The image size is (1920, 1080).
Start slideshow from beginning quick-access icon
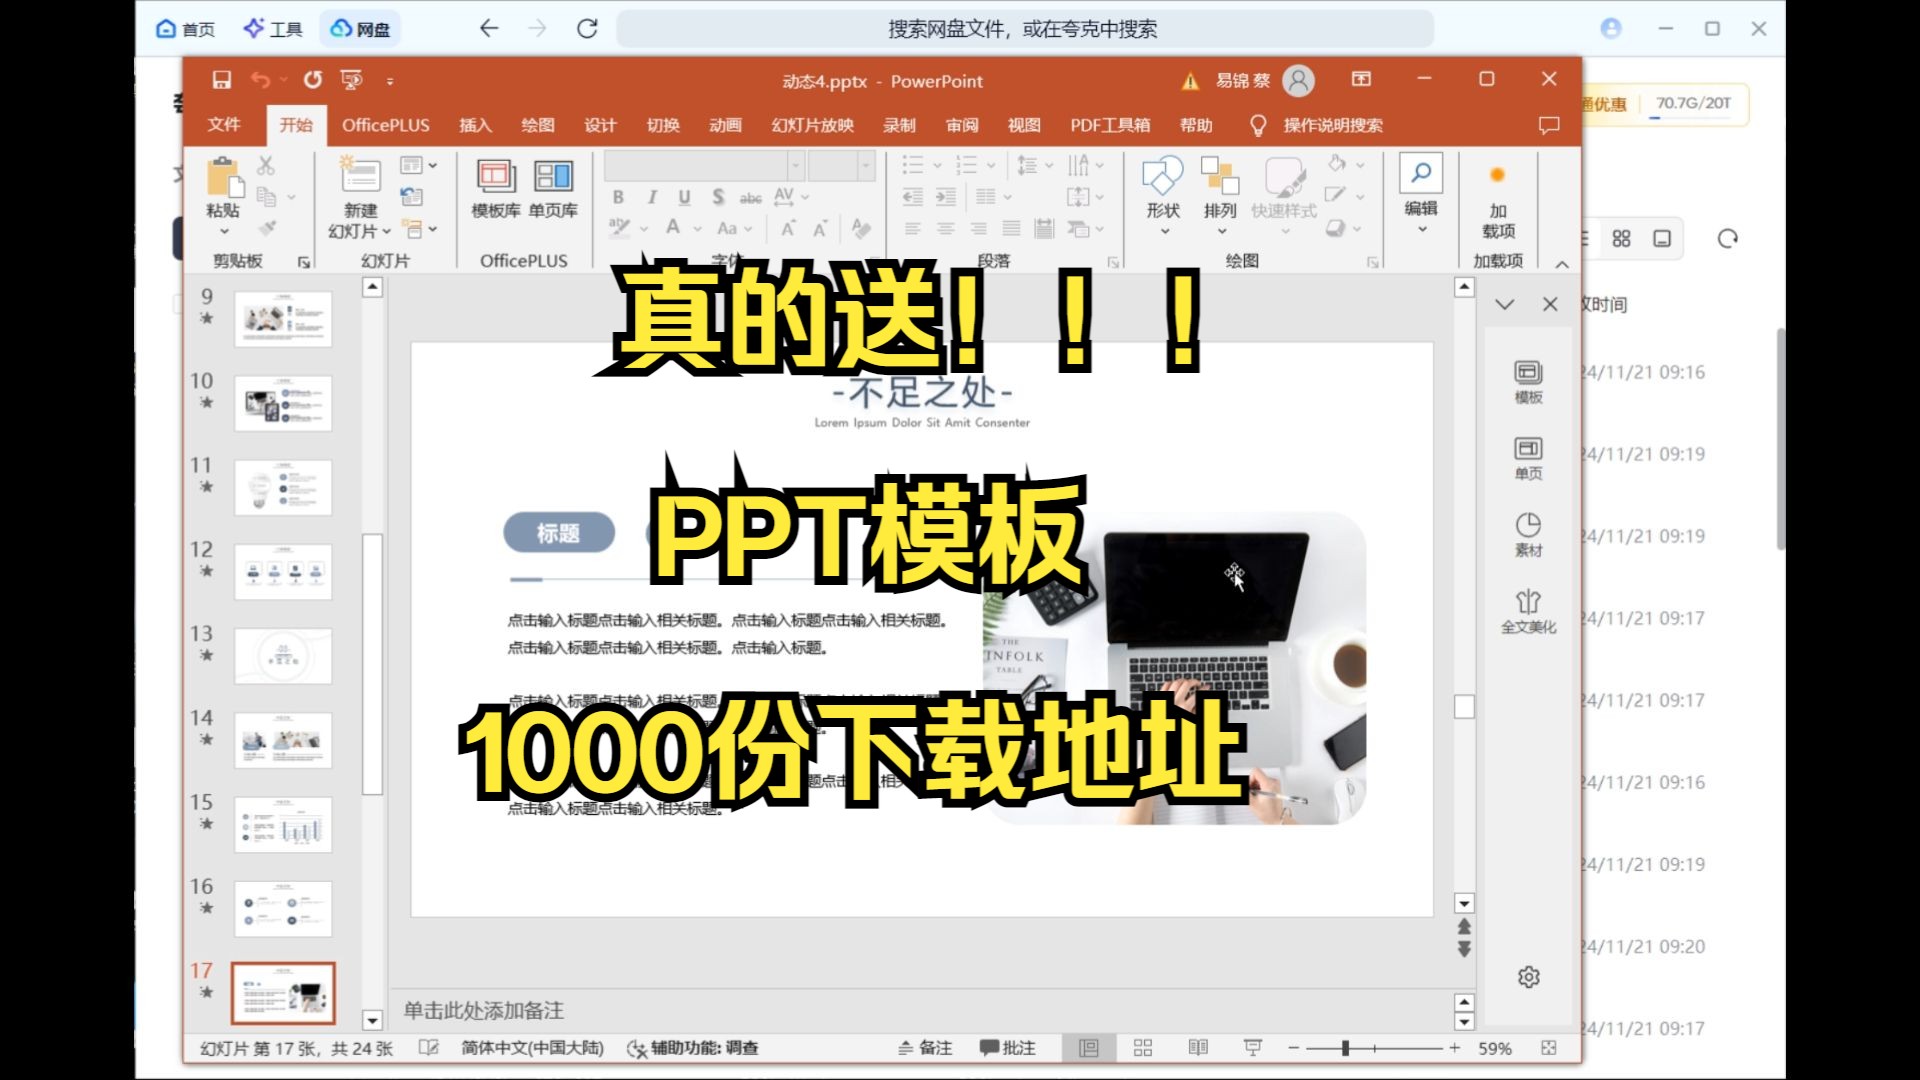click(351, 80)
